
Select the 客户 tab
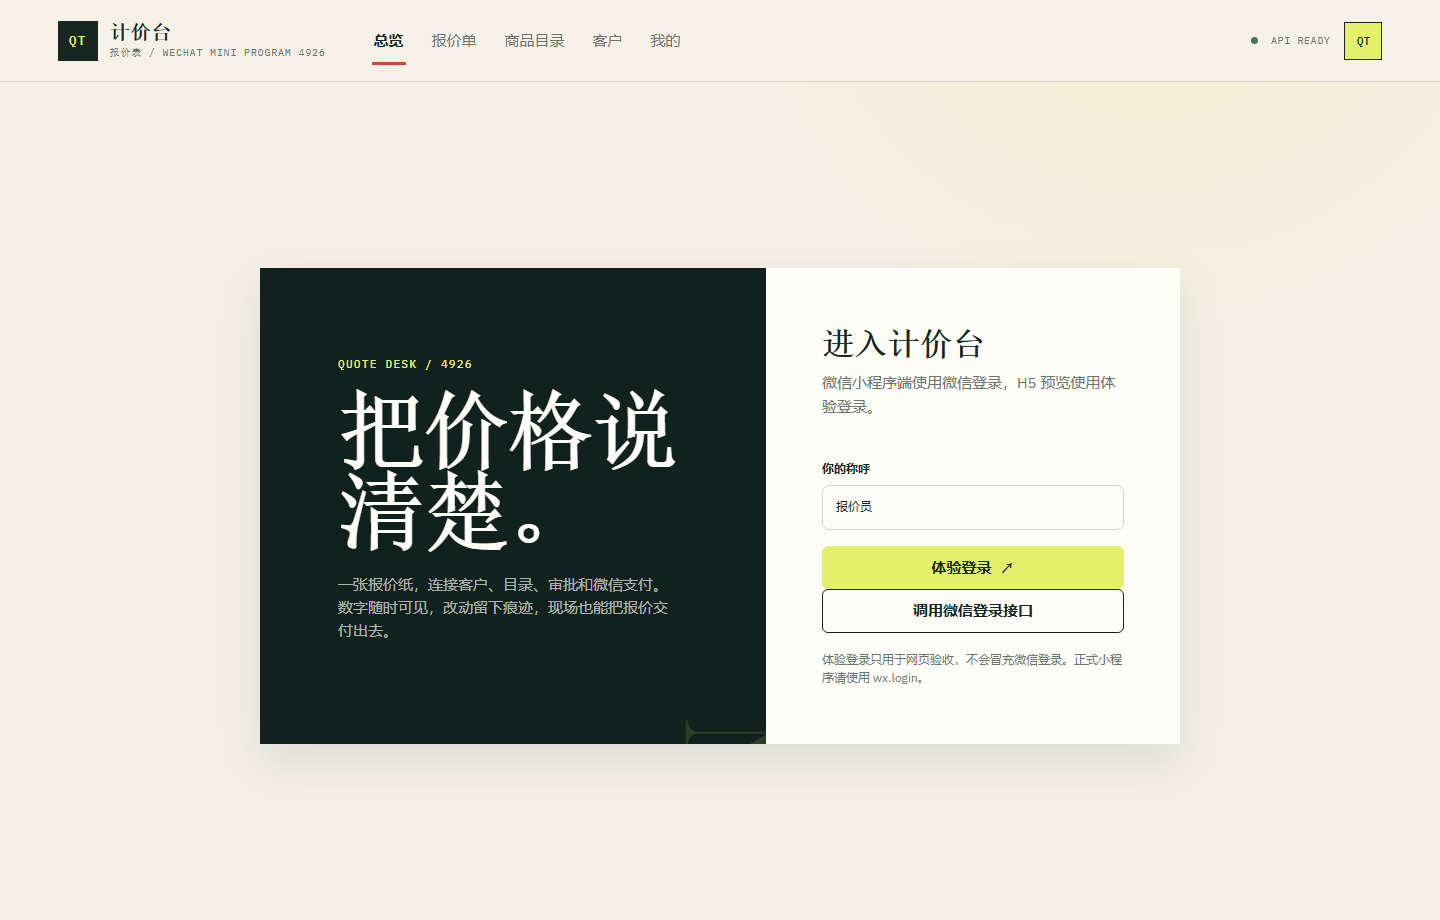pos(607,41)
